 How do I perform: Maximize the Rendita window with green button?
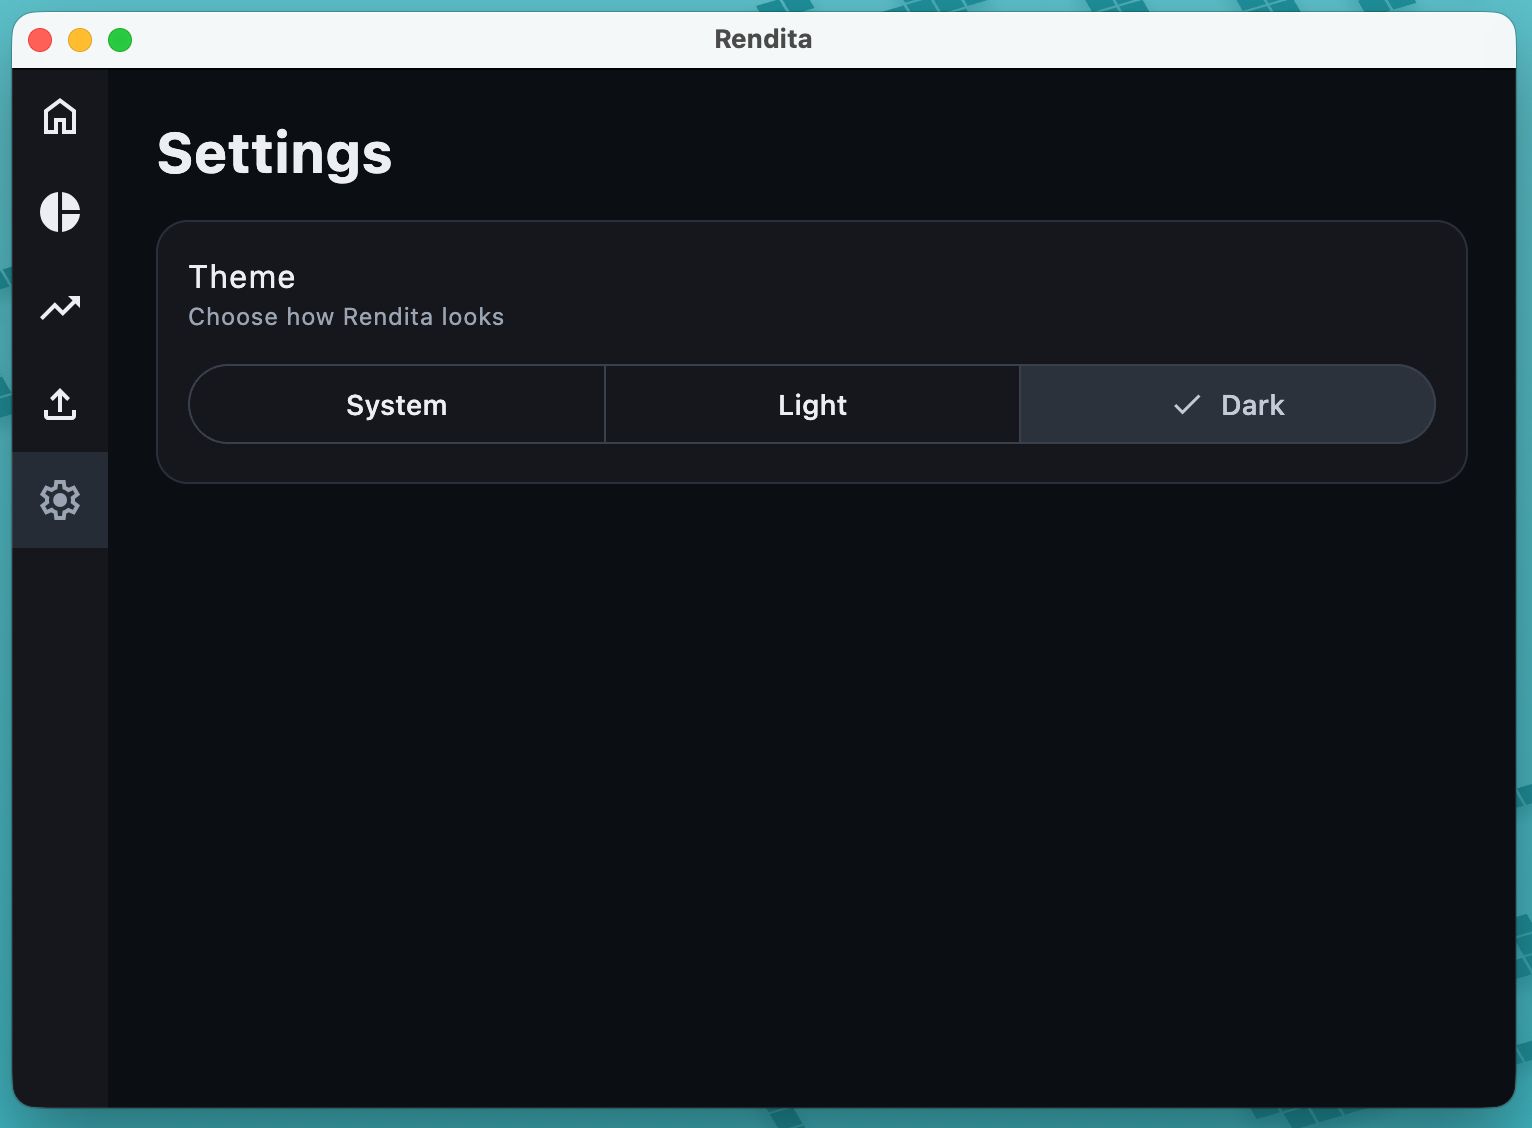tap(120, 40)
